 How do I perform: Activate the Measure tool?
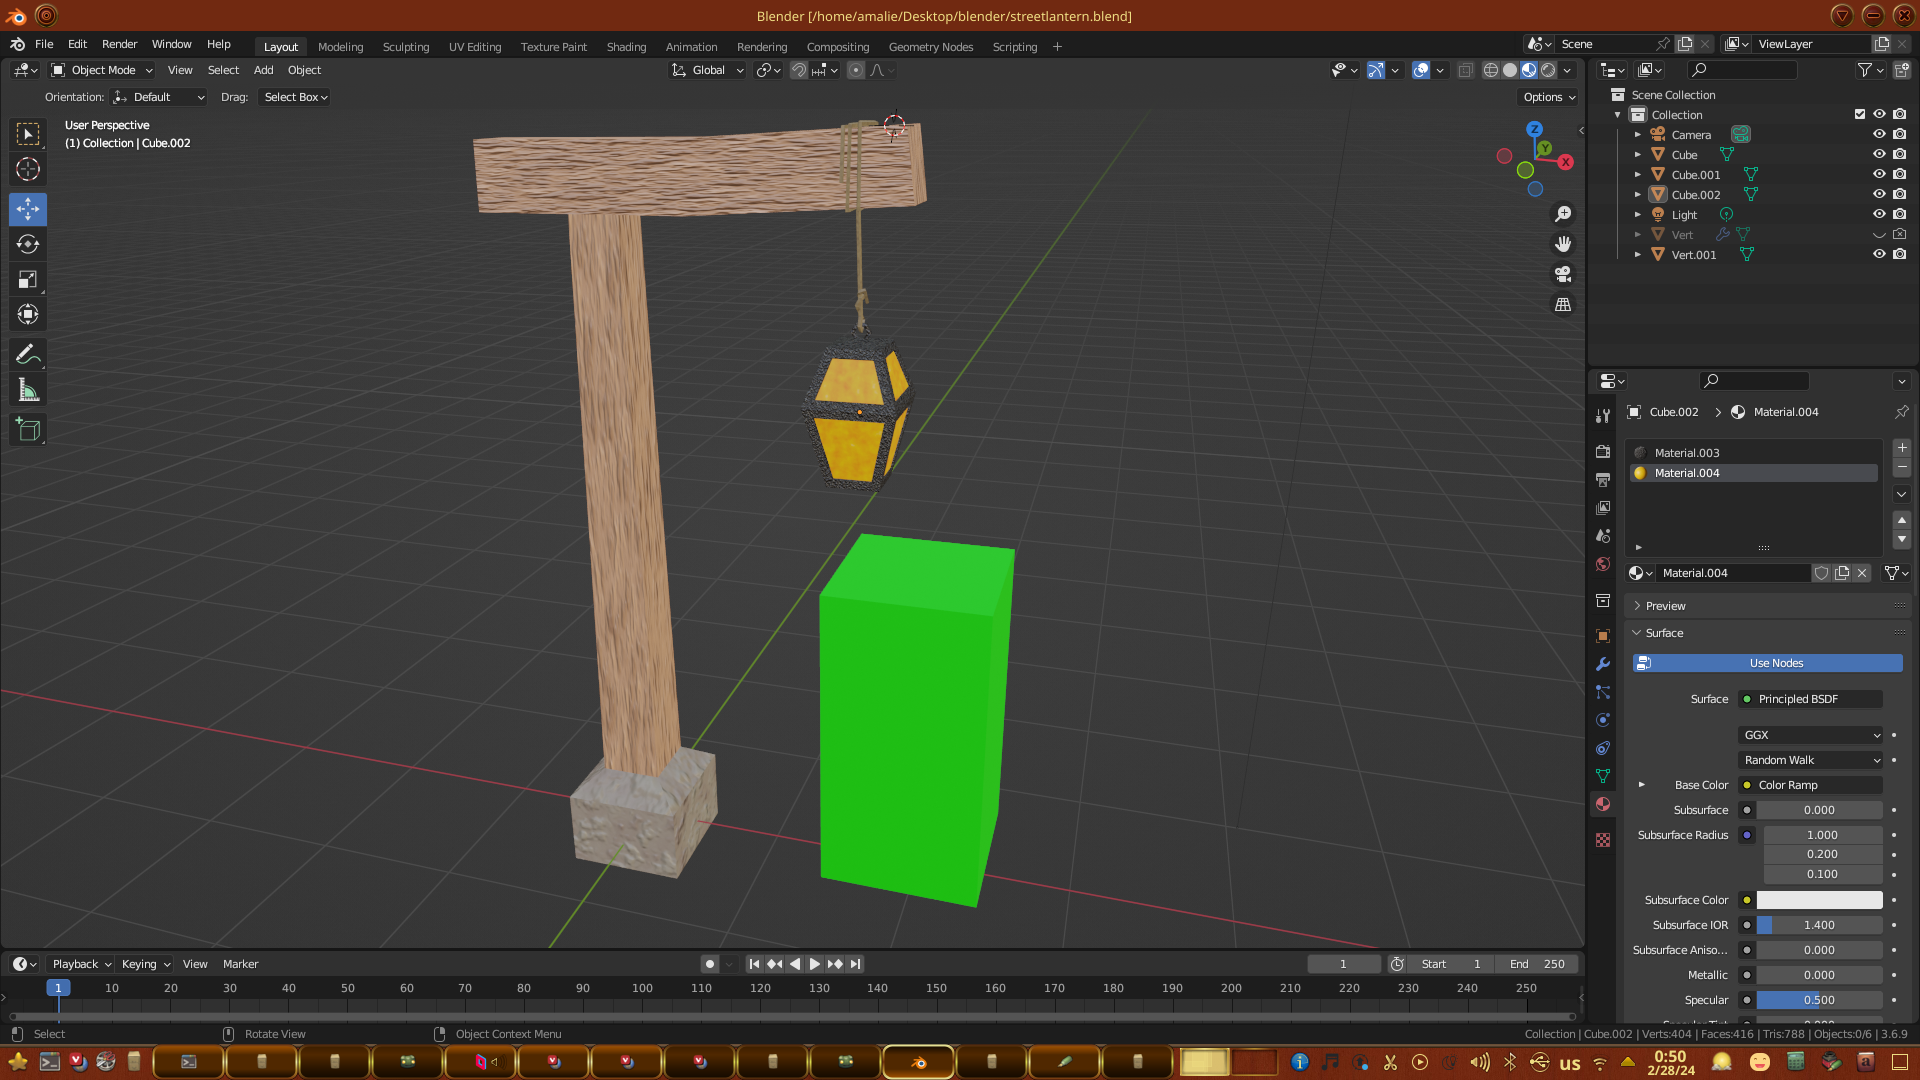(28, 391)
